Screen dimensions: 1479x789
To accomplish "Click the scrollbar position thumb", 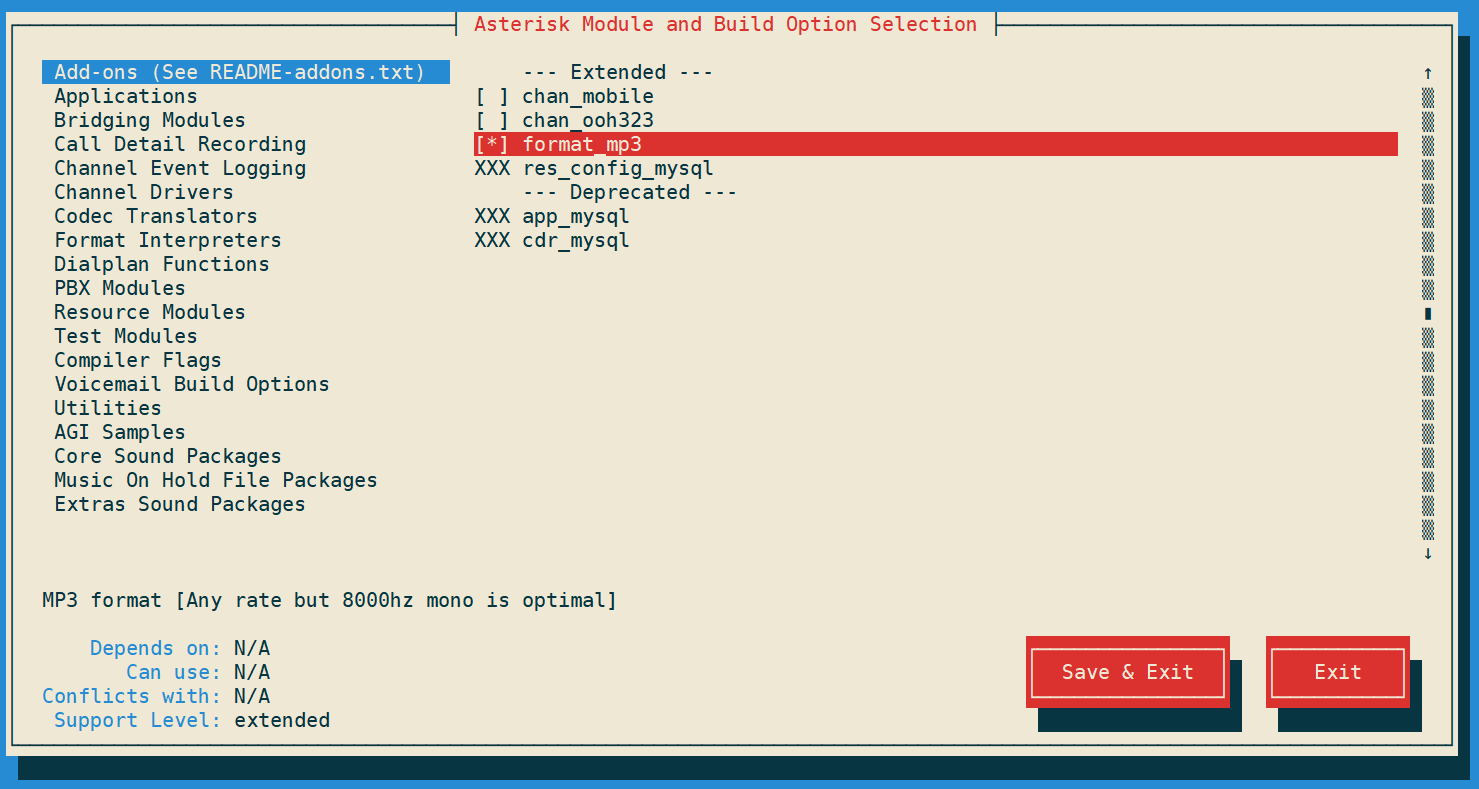I will click(x=1428, y=313).
